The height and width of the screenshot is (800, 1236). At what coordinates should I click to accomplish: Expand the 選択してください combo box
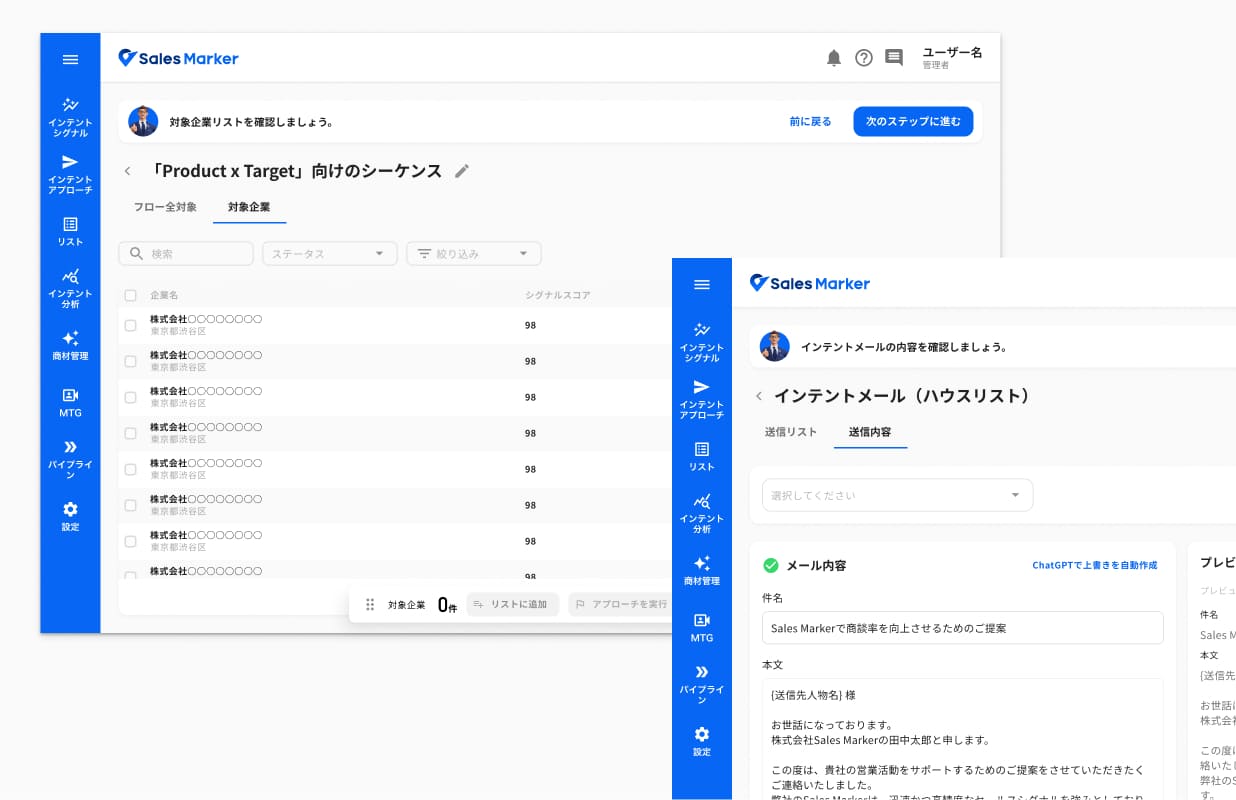pyautogui.click(x=898, y=495)
